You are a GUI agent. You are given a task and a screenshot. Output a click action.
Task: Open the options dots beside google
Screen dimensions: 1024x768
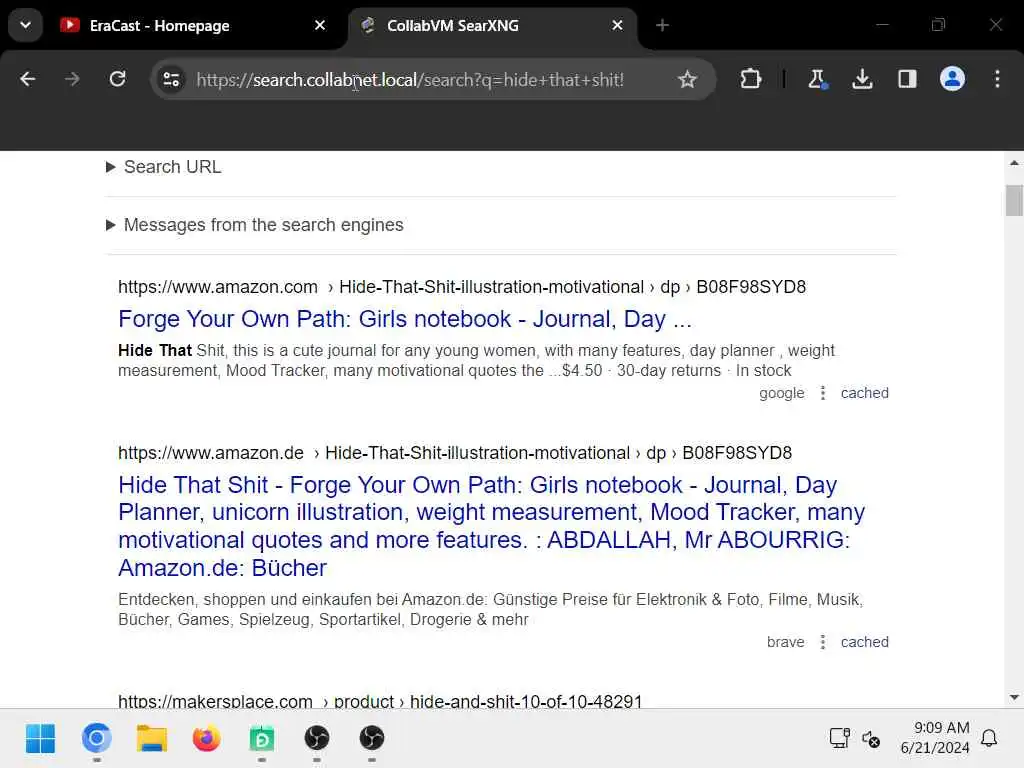point(823,393)
